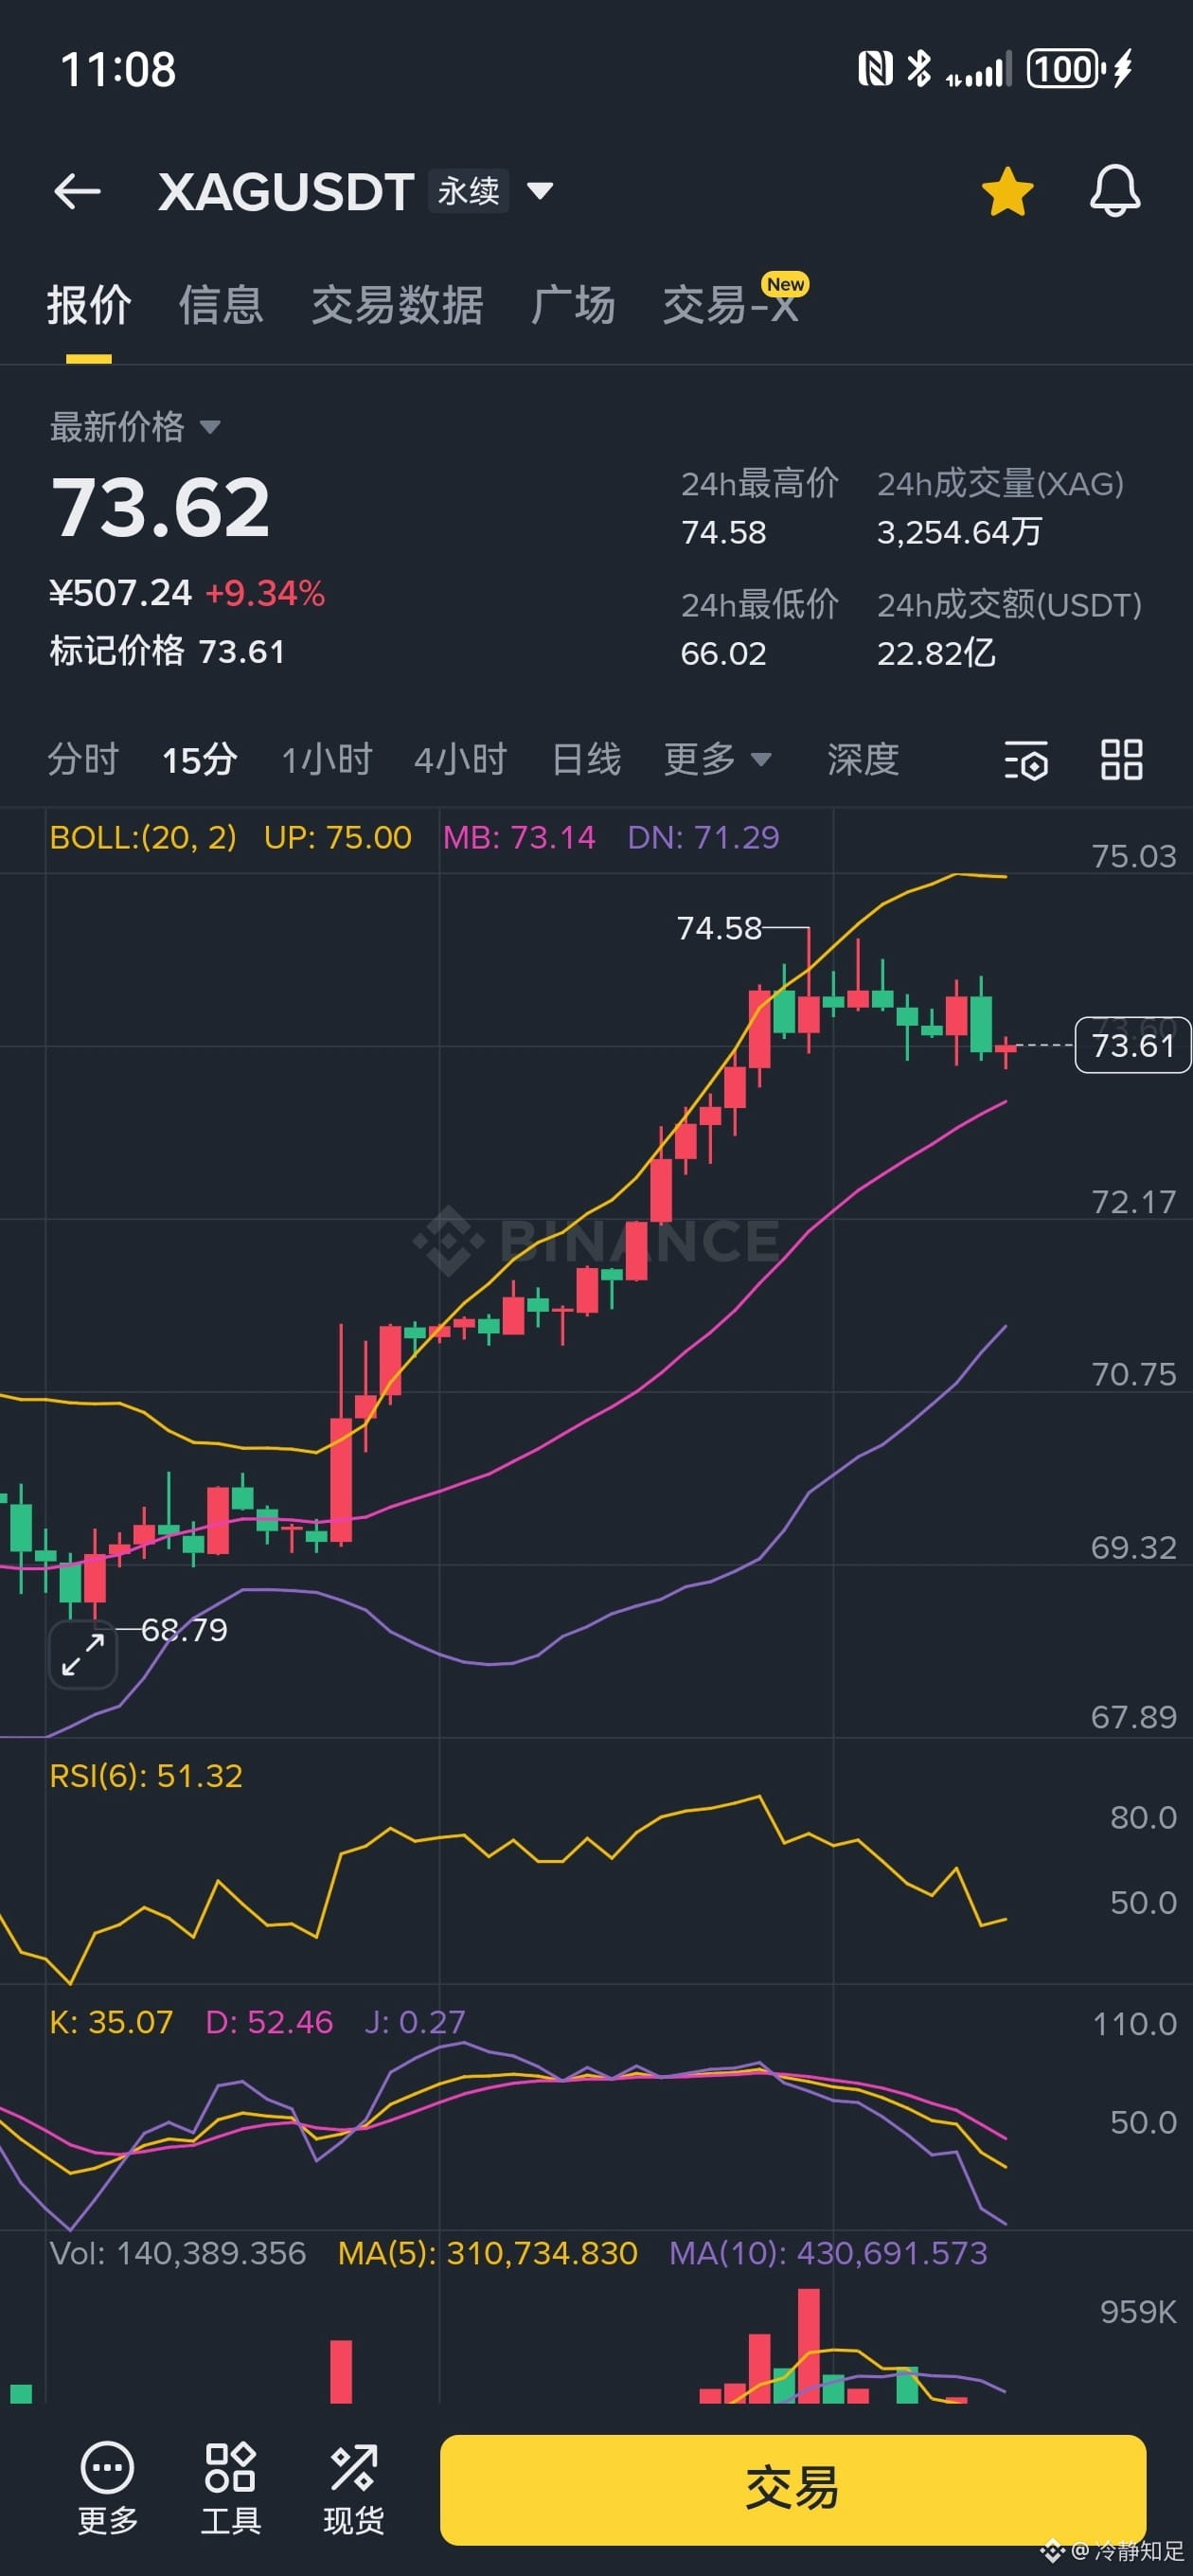Switch chart to 1小时 interval
This screenshot has height=2576, width=1193.
[326, 759]
